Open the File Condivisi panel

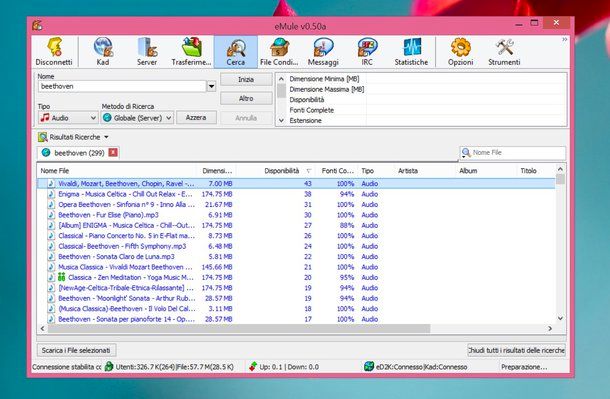[279, 51]
